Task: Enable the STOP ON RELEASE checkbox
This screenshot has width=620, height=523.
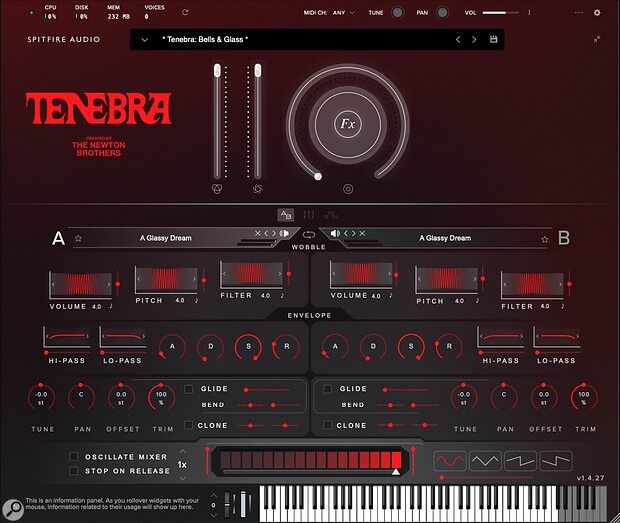Action: pyautogui.click(x=74, y=471)
